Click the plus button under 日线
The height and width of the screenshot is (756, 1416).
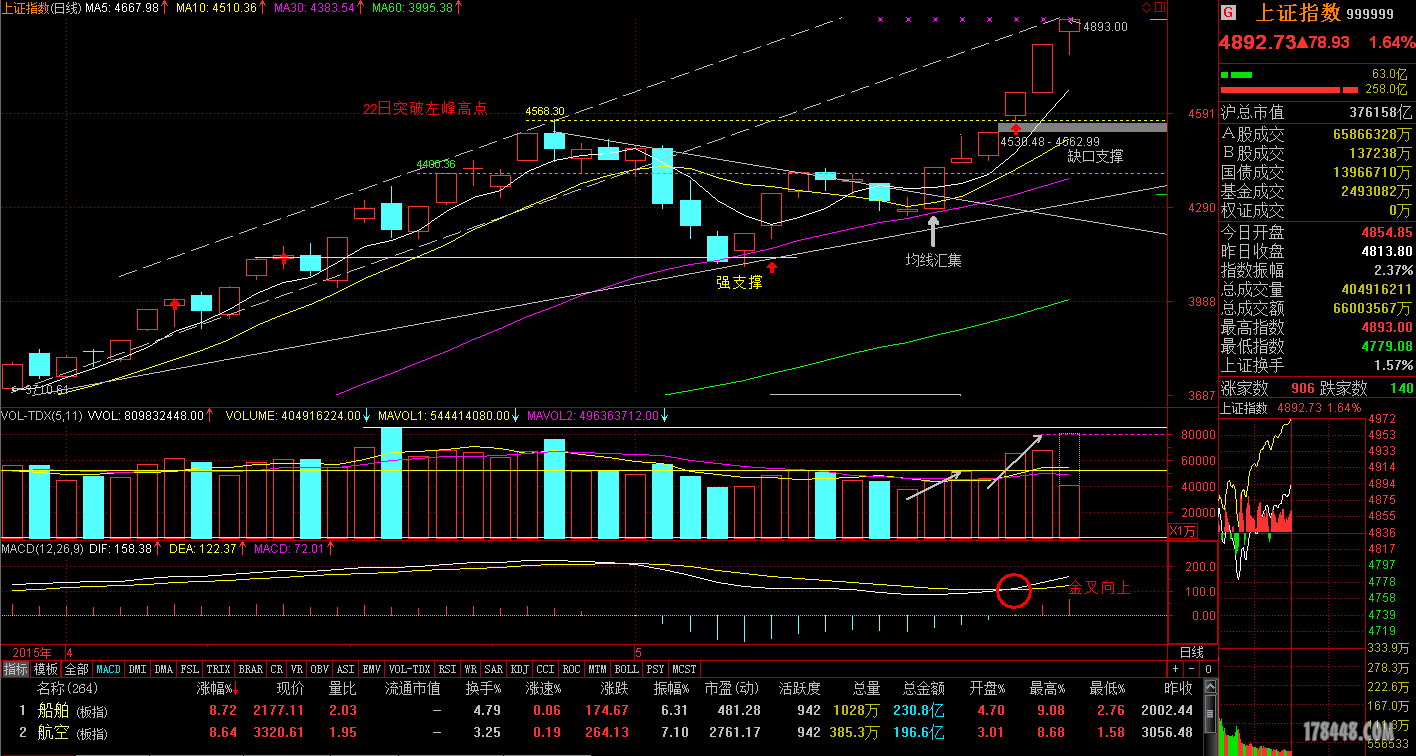point(1175,669)
